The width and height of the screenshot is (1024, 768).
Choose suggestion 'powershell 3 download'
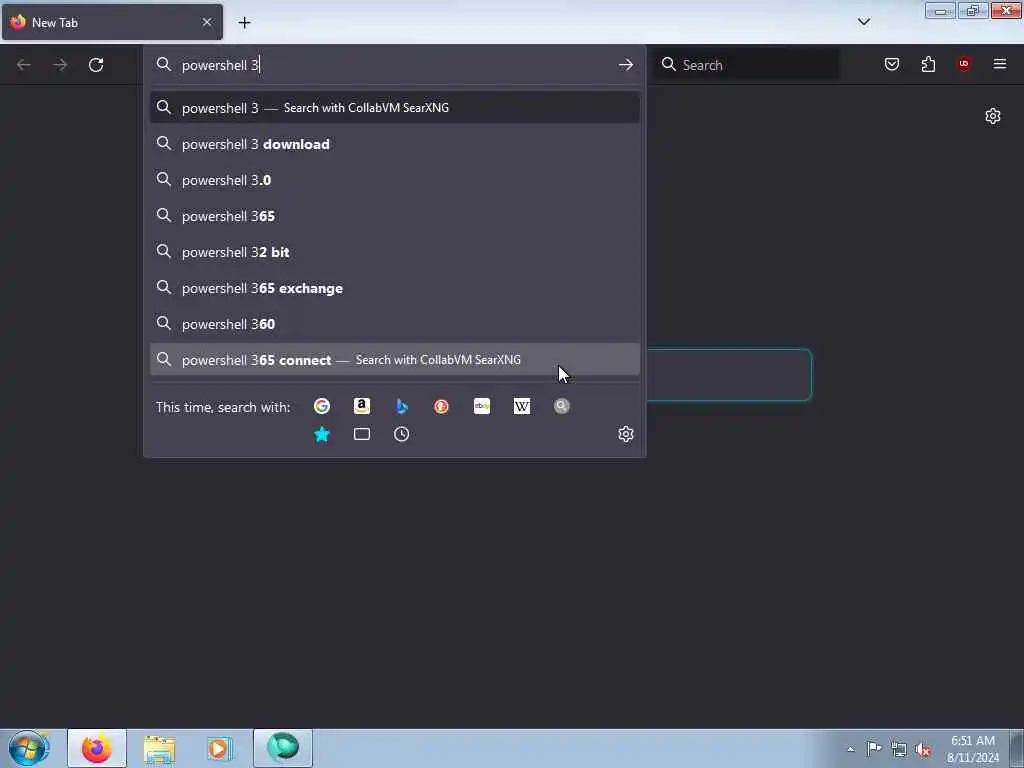[394, 144]
